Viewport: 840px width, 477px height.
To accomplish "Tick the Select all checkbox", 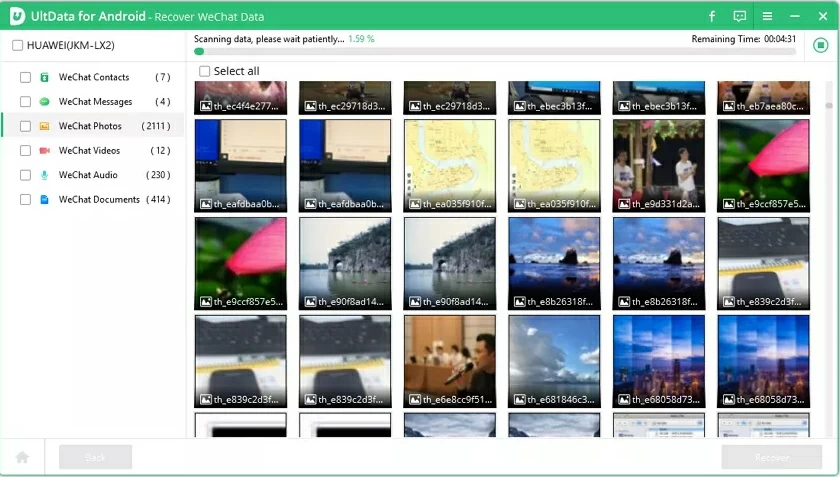I will click(205, 71).
